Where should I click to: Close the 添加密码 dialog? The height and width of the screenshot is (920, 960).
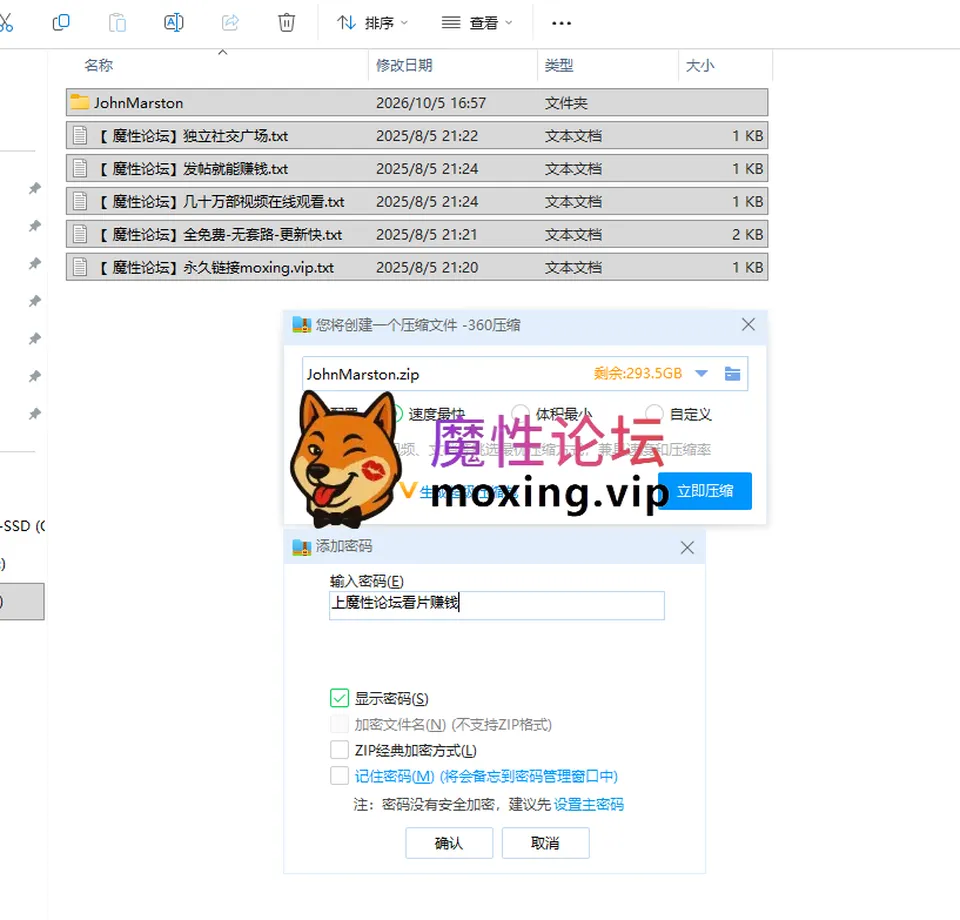[x=687, y=547]
